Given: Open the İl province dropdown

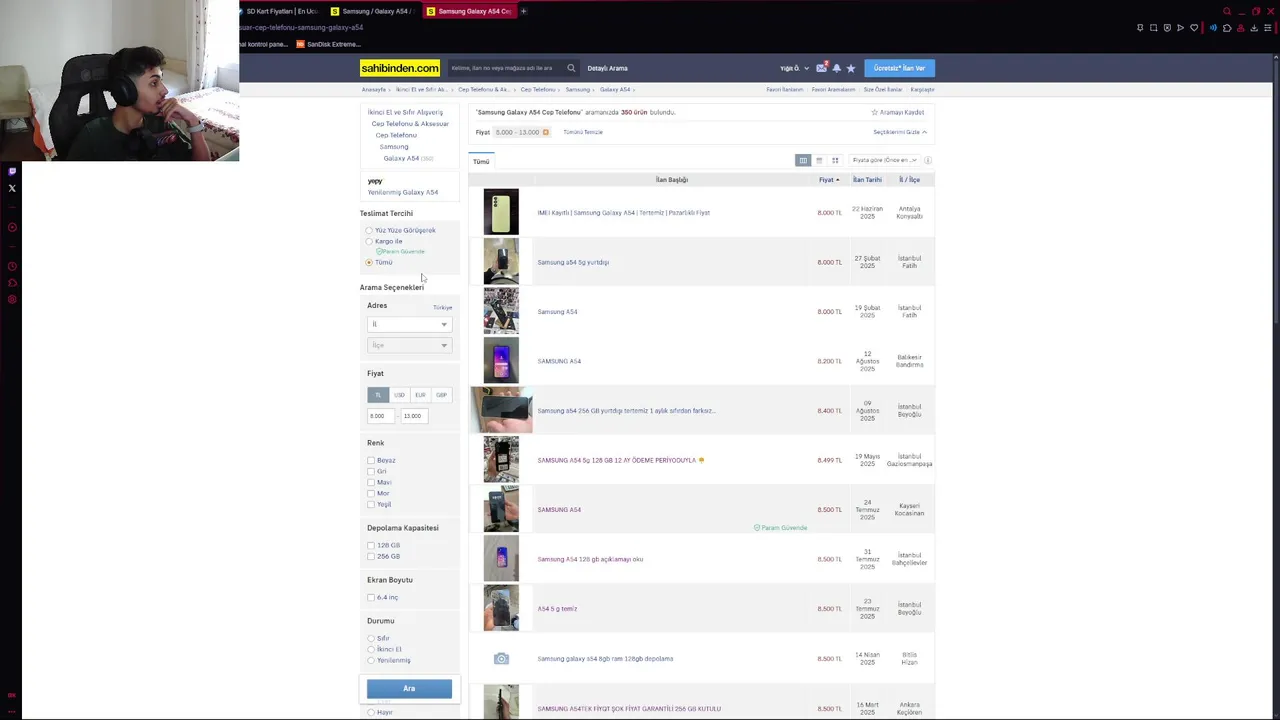Looking at the screenshot, I should pyautogui.click(x=409, y=324).
